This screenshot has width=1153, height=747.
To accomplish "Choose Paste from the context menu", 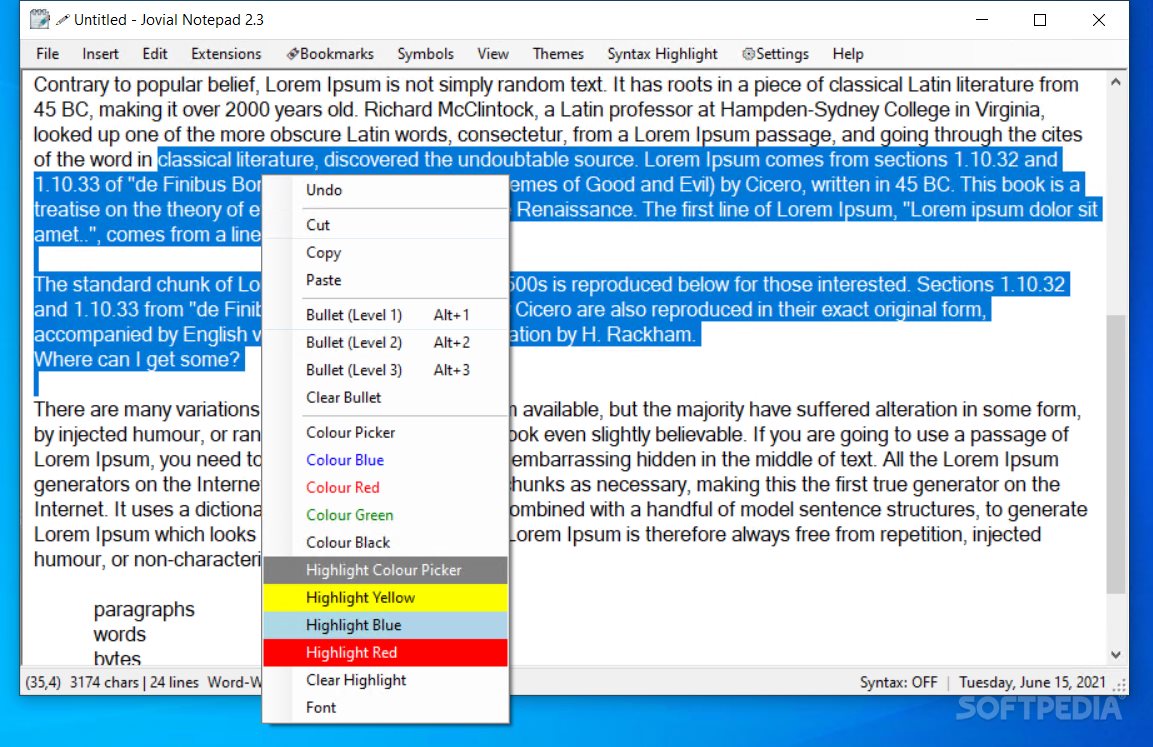I will [385, 280].
